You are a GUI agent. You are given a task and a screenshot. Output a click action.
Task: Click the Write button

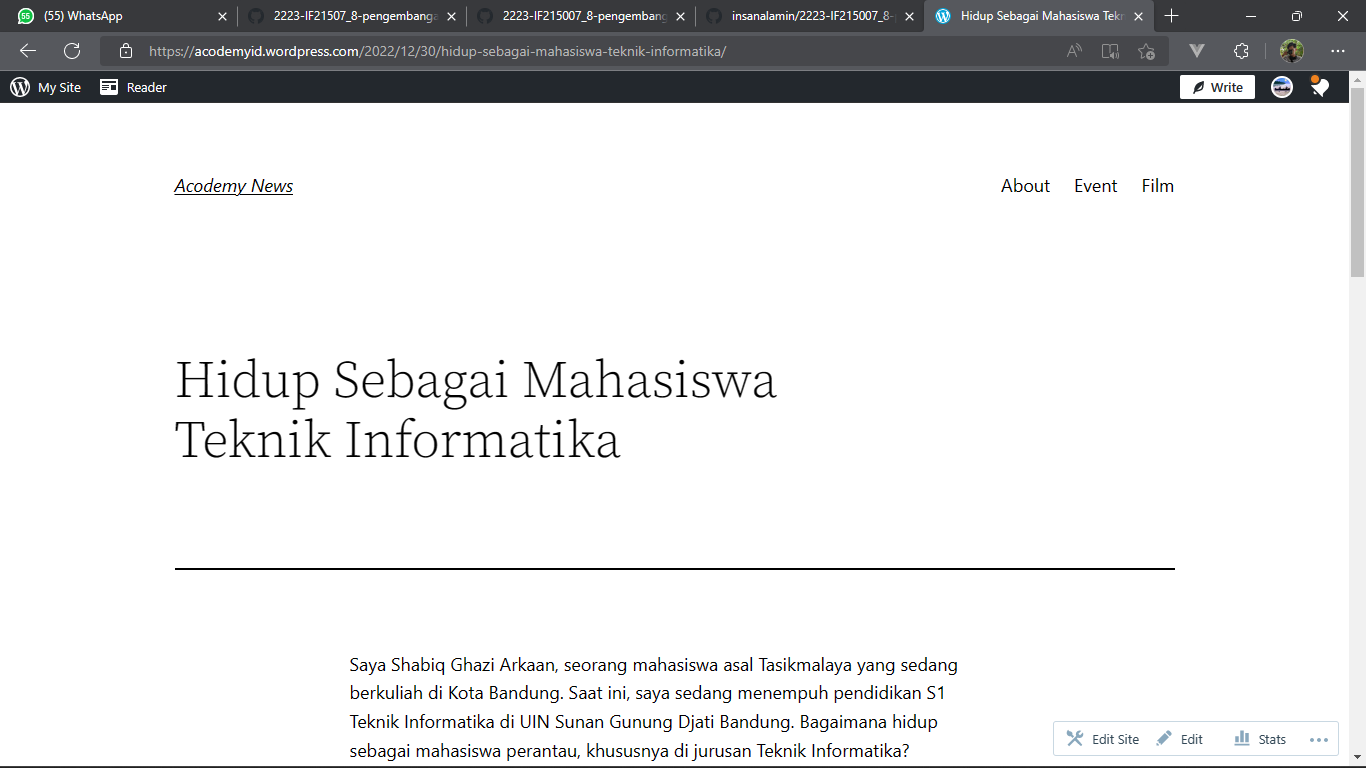(1216, 87)
